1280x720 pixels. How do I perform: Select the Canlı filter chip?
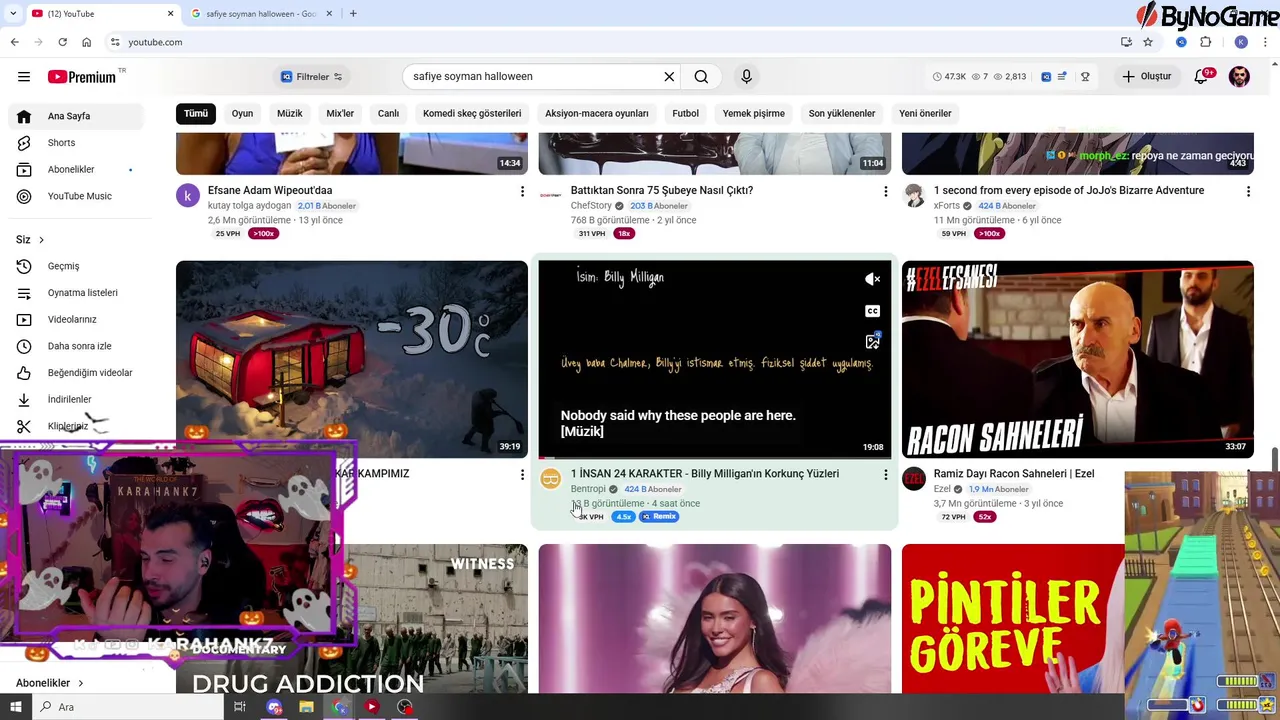388,113
